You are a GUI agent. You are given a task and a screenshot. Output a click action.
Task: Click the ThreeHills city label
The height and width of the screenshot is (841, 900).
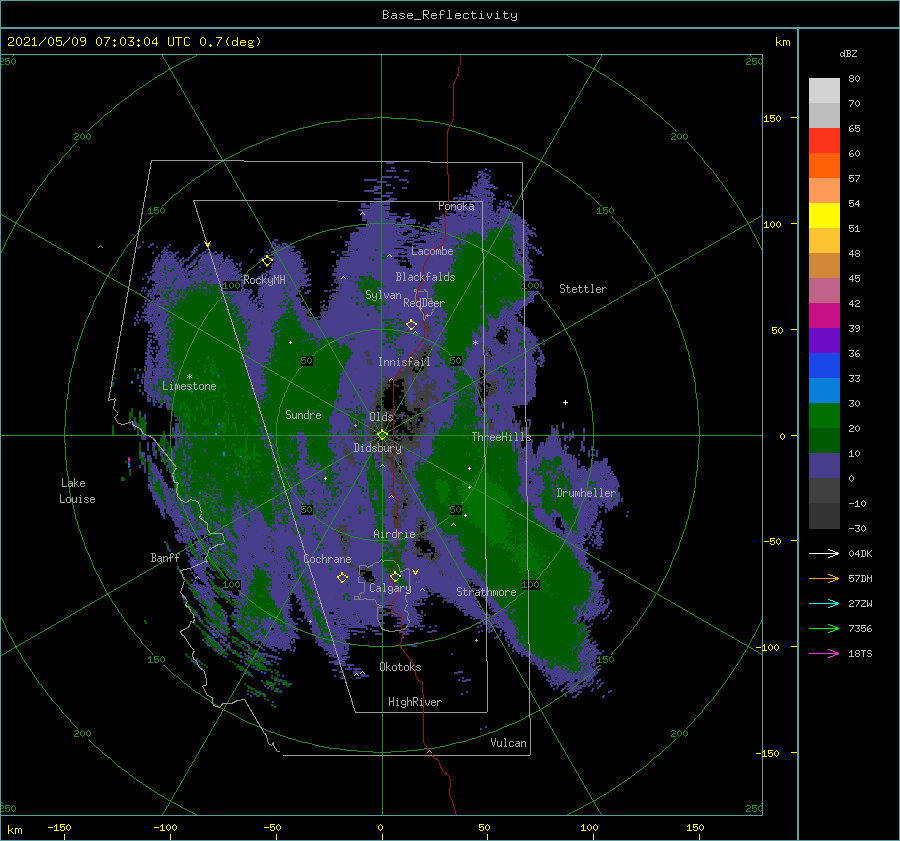(502, 437)
